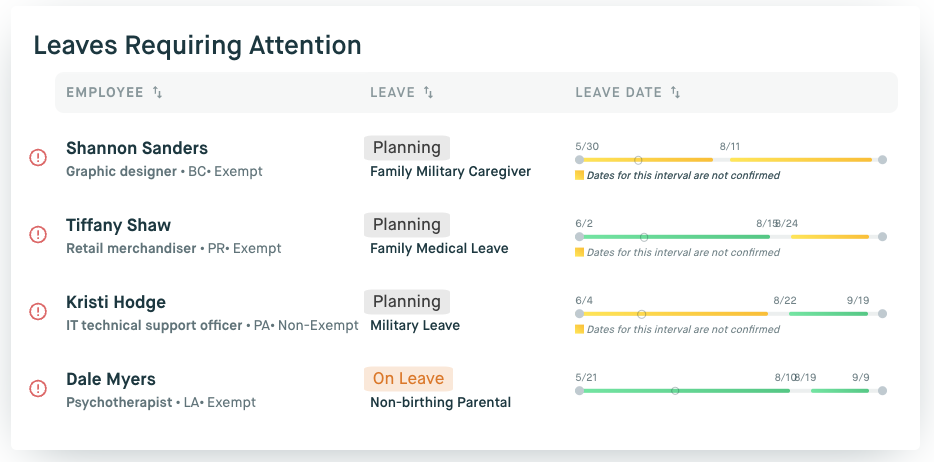This screenshot has width=934, height=462.
Task: Click warning icon next to Dale Myers
Action: point(38,388)
